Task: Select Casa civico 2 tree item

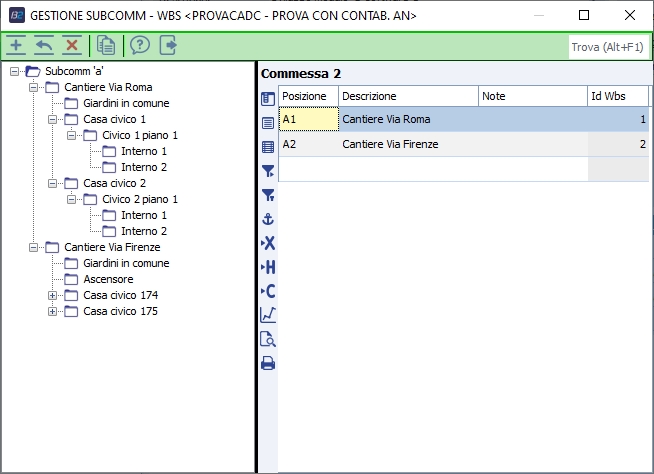Action: pos(114,183)
